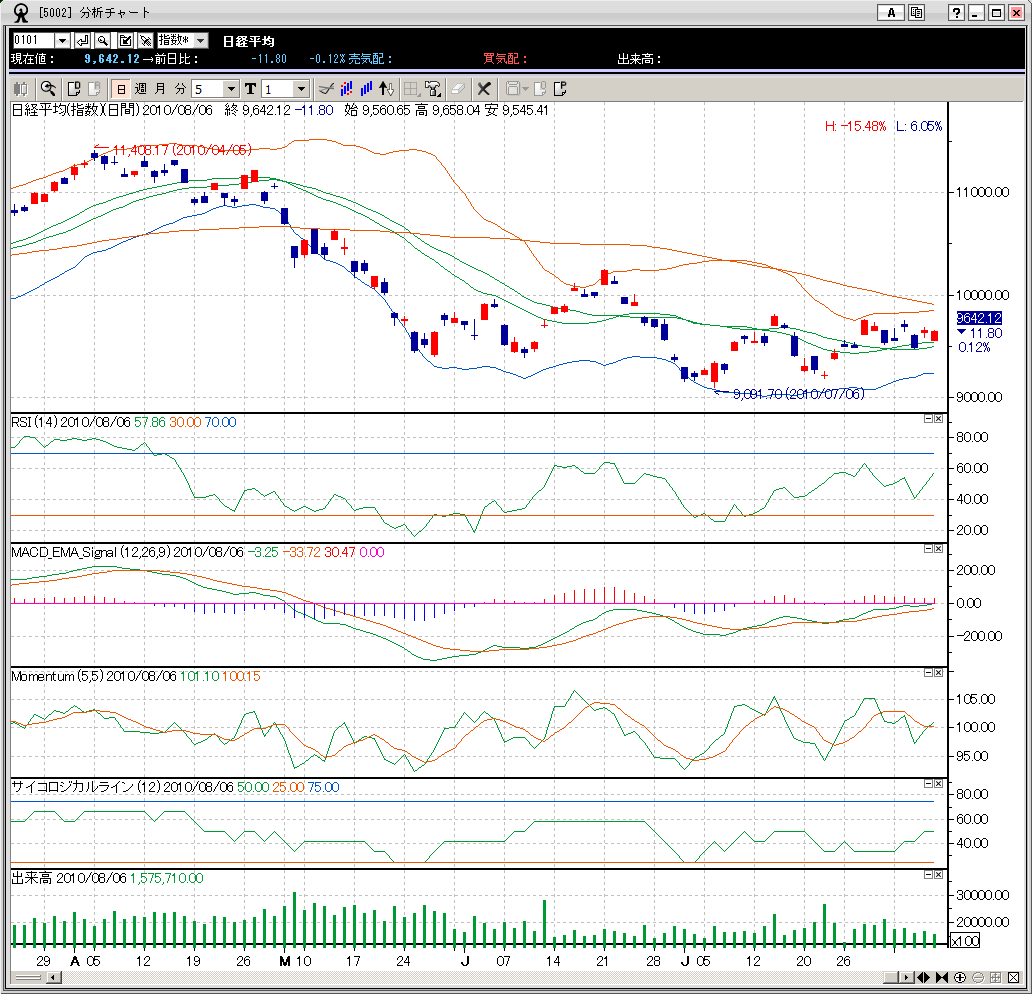Open the 指数 market type dropdown
The image size is (1032, 994).
click(200, 41)
